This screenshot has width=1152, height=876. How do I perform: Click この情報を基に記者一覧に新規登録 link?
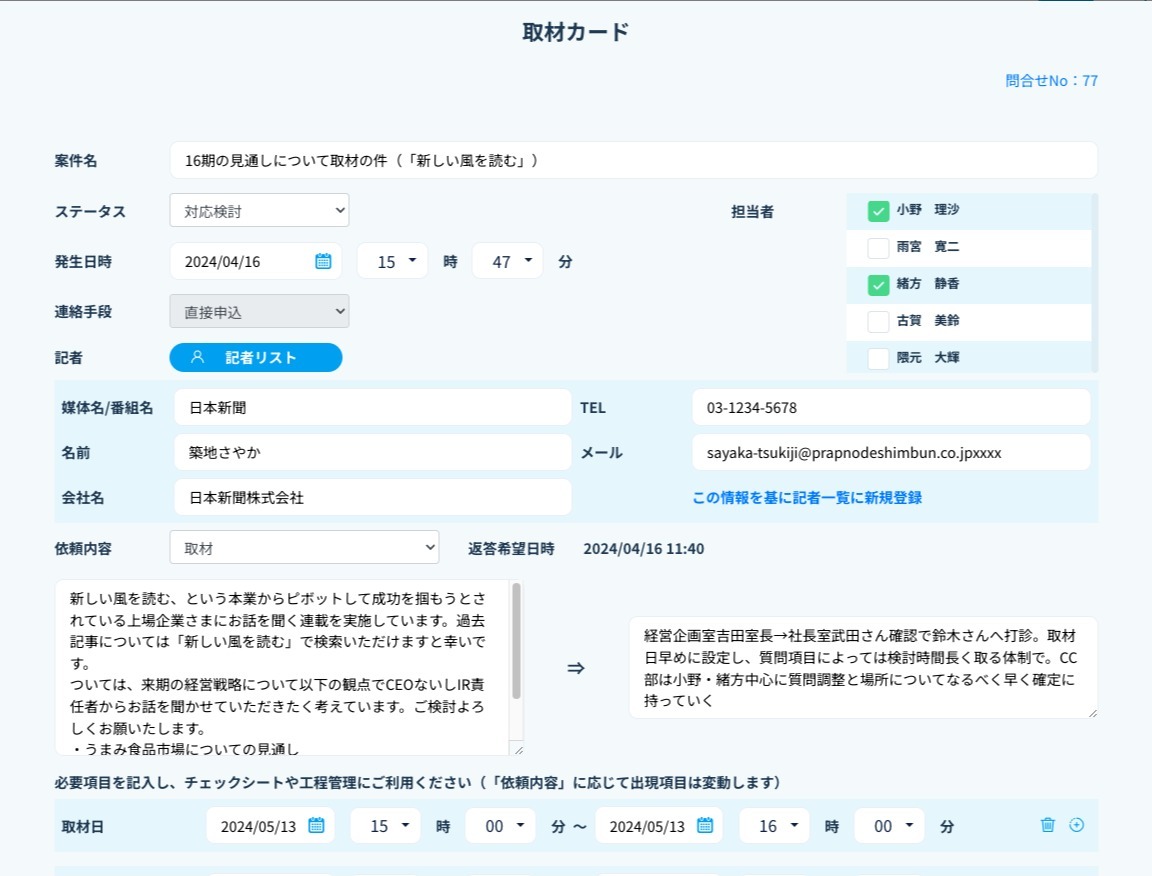click(x=807, y=498)
